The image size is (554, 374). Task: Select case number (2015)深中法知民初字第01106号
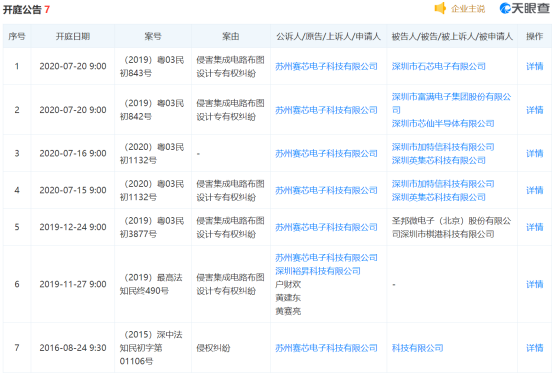coord(151,348)
